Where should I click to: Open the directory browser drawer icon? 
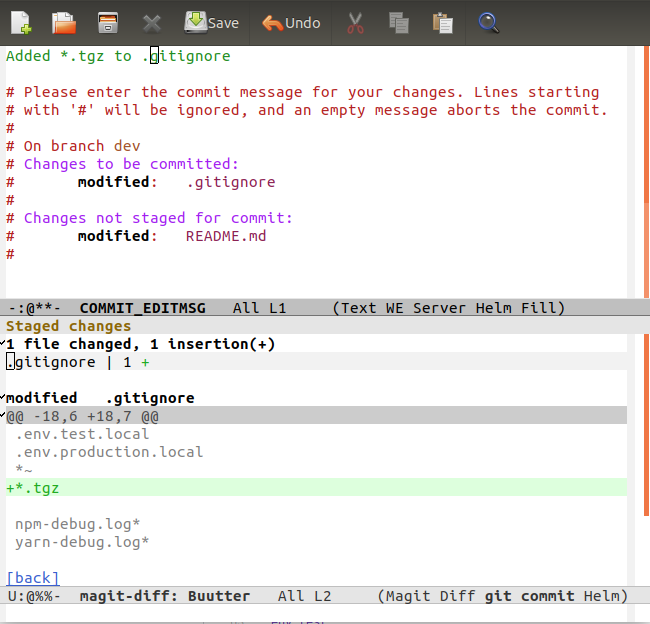pyautogui.click(x=108, y=22)
